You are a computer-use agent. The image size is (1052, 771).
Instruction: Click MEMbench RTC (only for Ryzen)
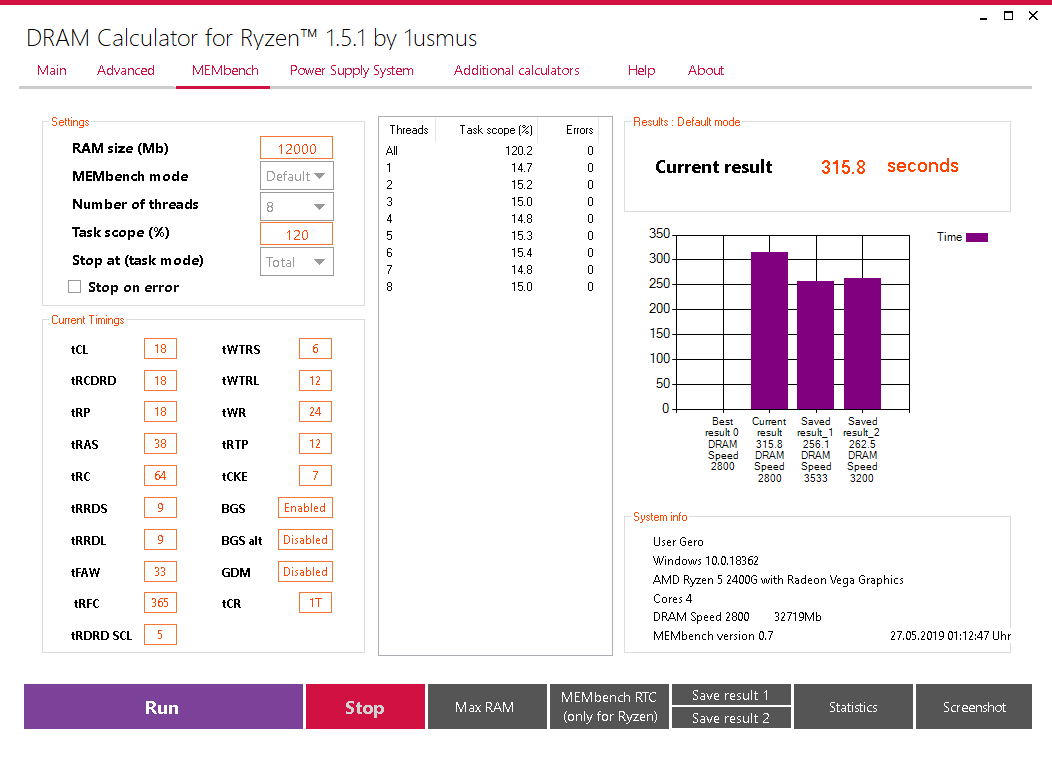(x=609, y=707)
